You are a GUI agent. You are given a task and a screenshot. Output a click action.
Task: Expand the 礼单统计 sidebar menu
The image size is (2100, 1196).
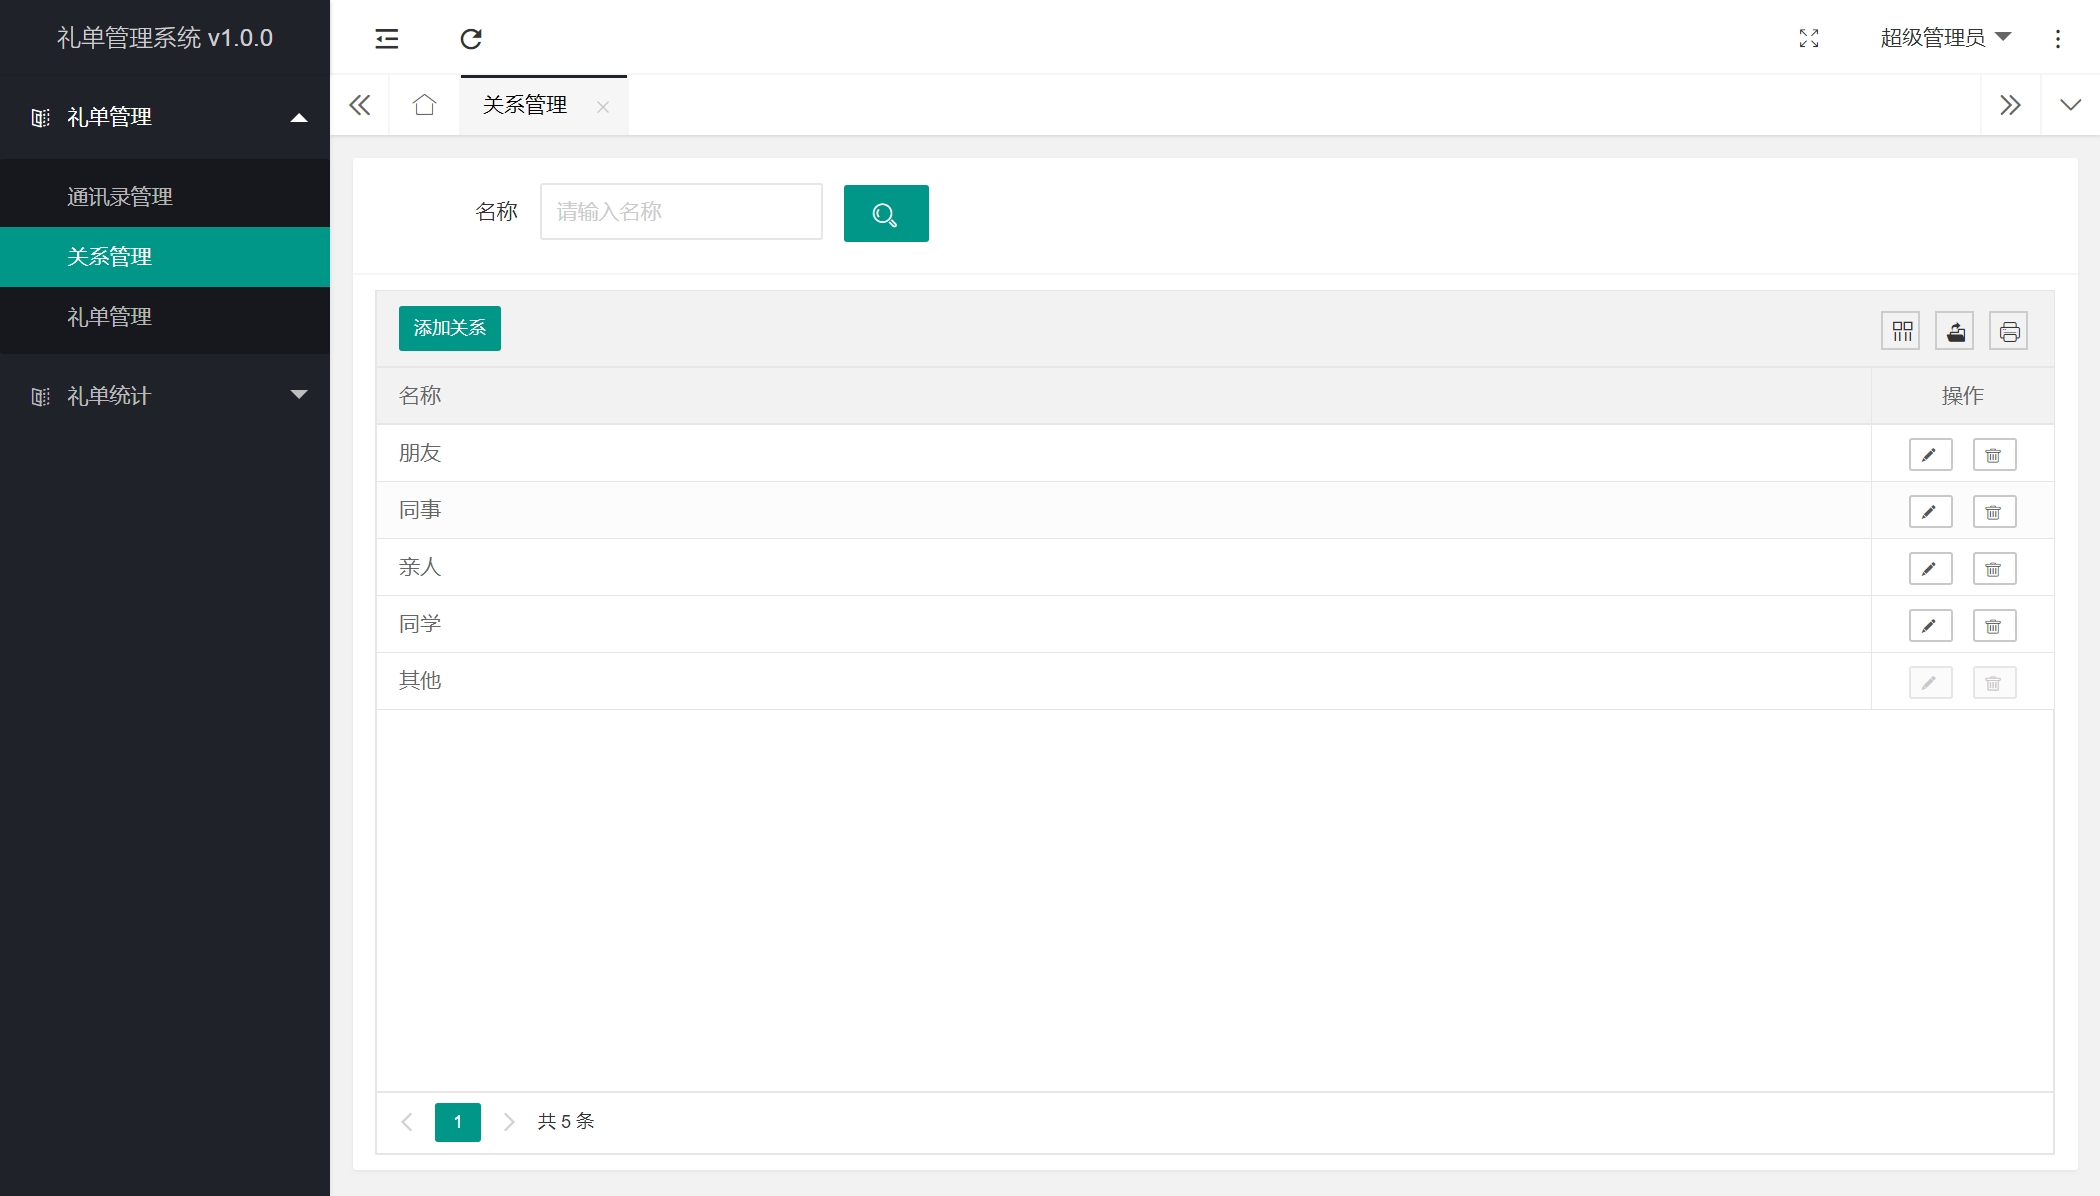[x=165, y=396]
